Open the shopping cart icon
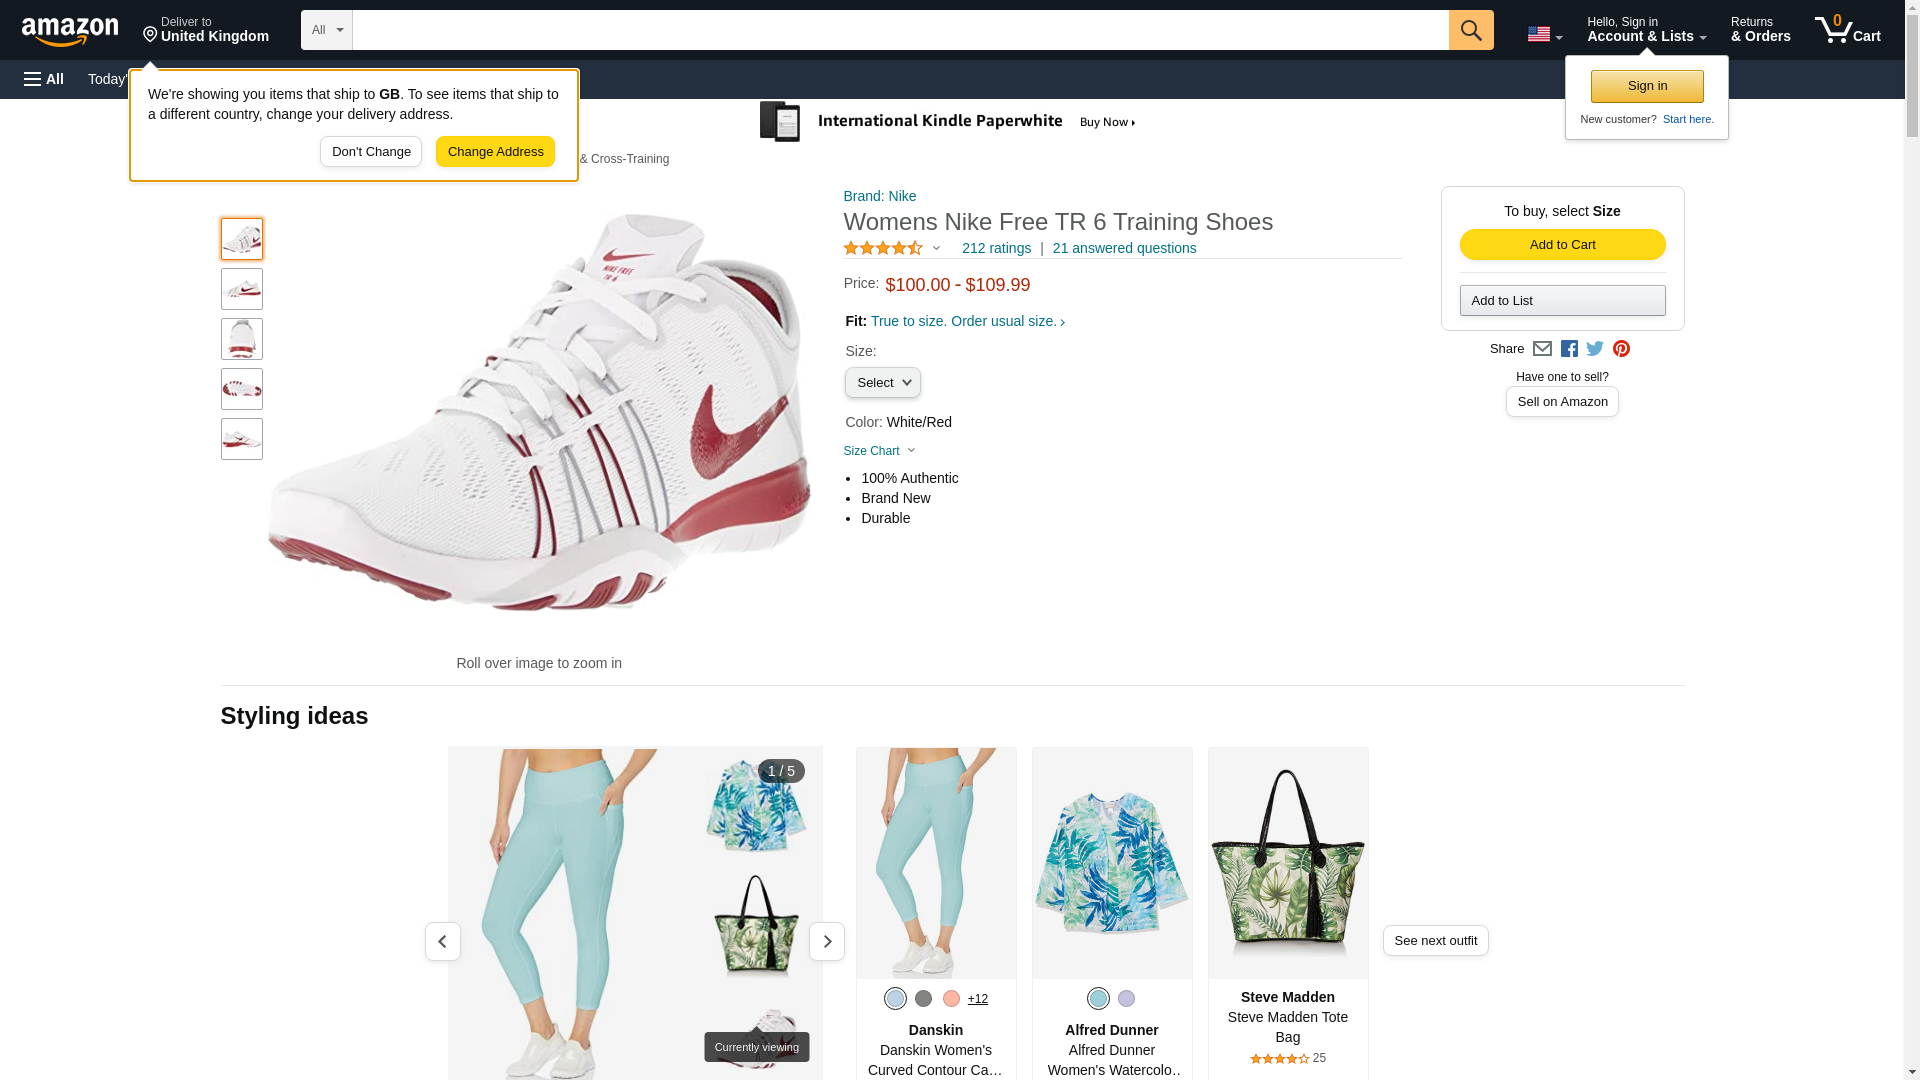This screenshot has width=1920, height=1080. [x=1847, y=30]
